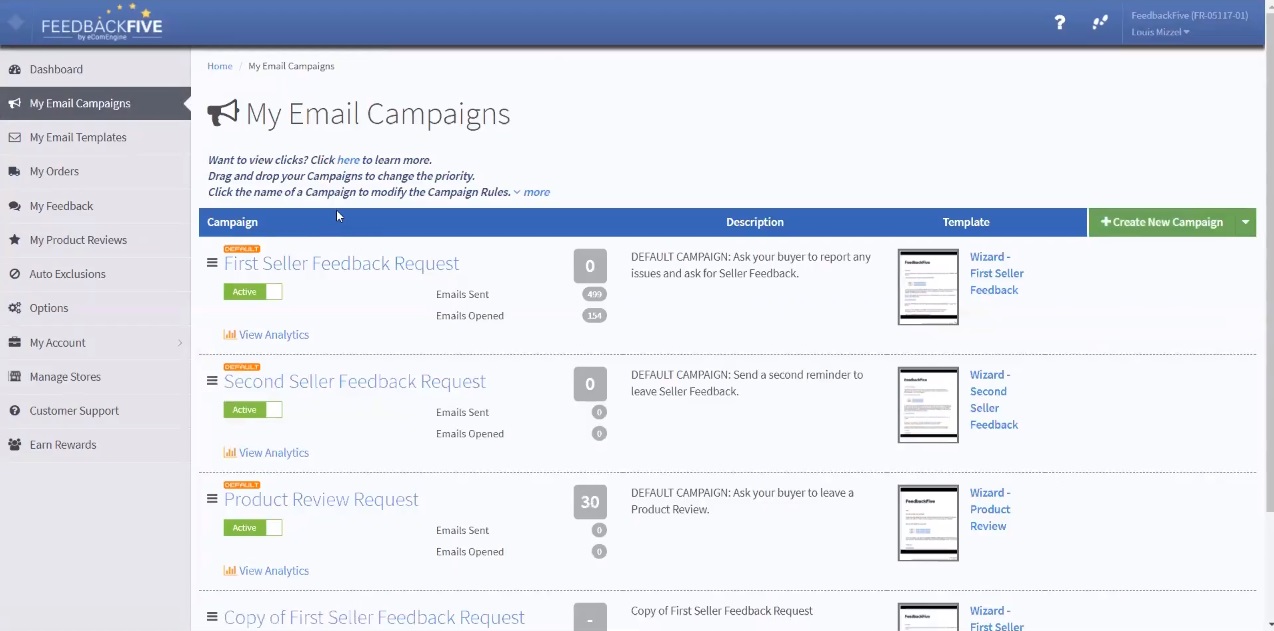Open Product Review Request campaign name

tap(321, 499)
